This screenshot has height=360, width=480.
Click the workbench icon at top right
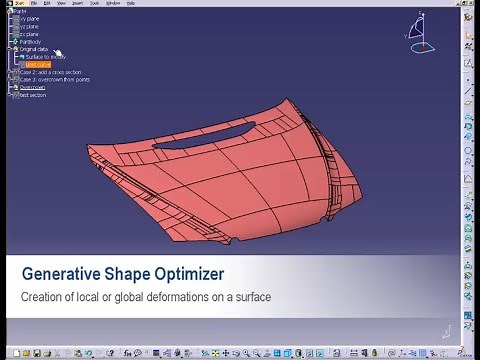pyautogui.click(x=468, y=17)
